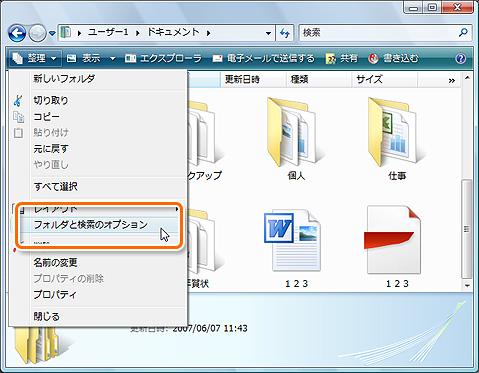Click the scrollbar down arrow
Image resolution: width=479 pixels, height=373 pixels.
[x=467, y=286]
